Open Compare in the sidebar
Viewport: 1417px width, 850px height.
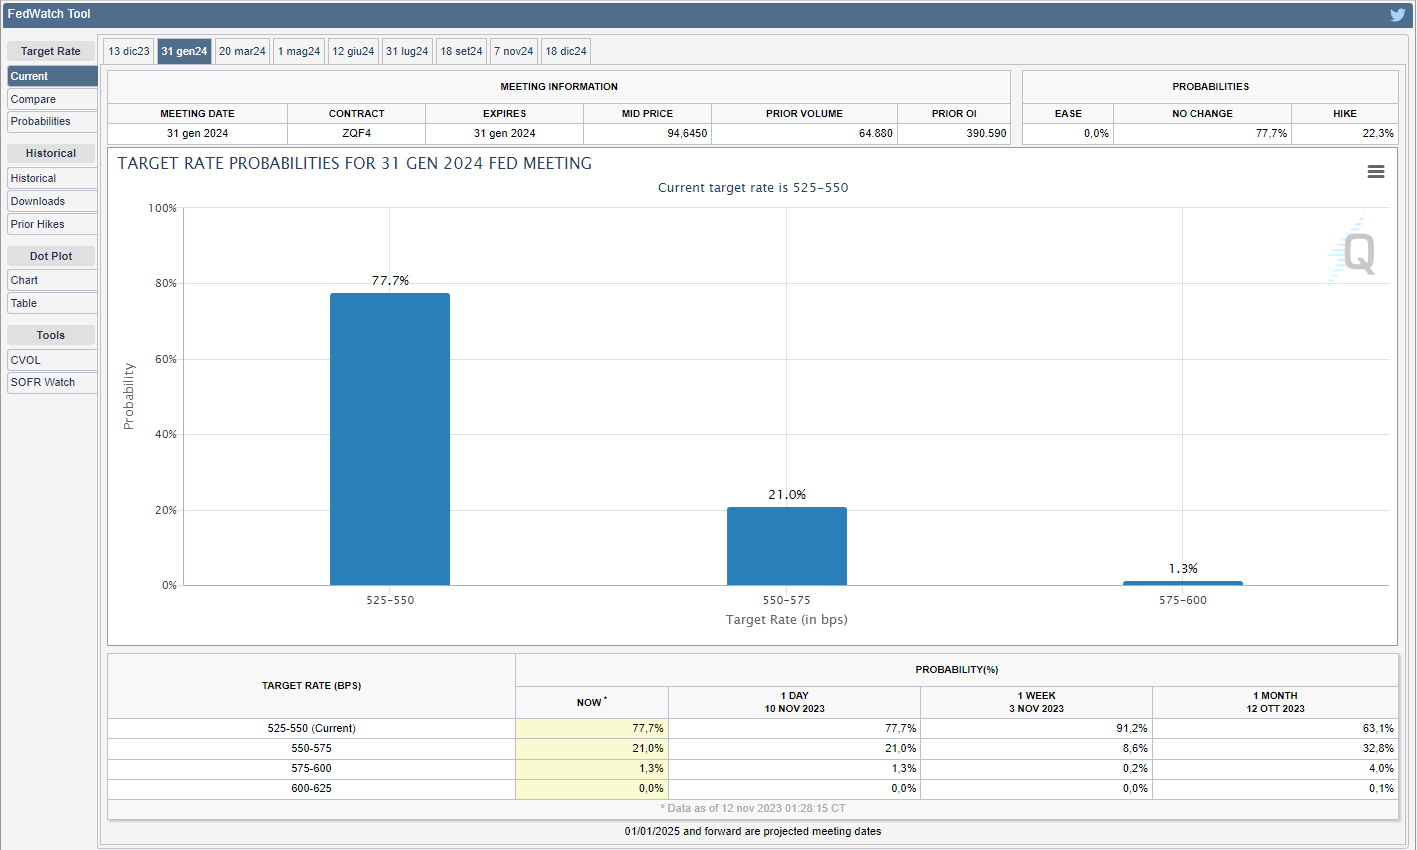51,99
